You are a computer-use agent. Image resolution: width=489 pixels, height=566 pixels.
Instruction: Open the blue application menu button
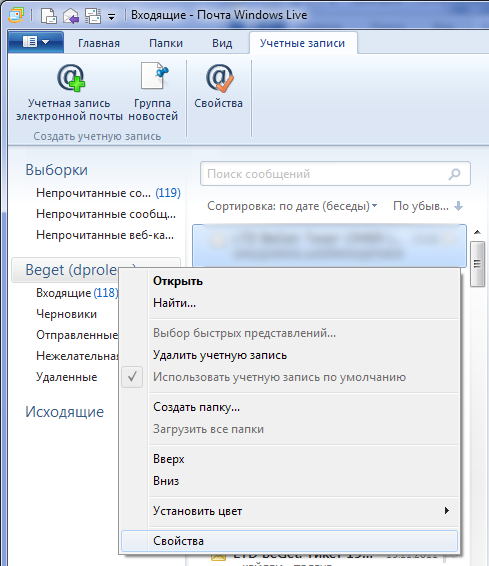pyautogui.click(x=36, y=42)
